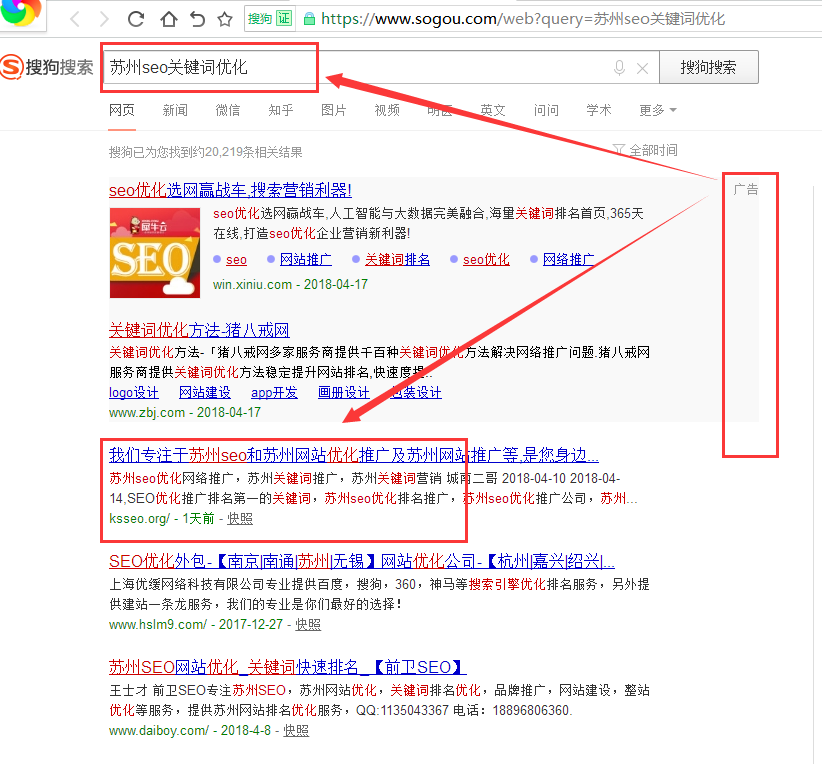Click the 快照 link for ksseo.org
The image size is (822, 764).
240,518
